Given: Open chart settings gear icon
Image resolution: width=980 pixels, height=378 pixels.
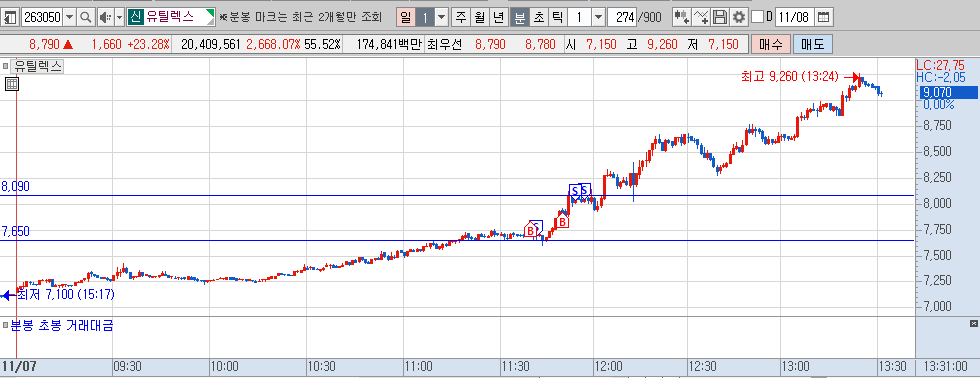Looking at the screenshot, I should click(x=739, y=17).
